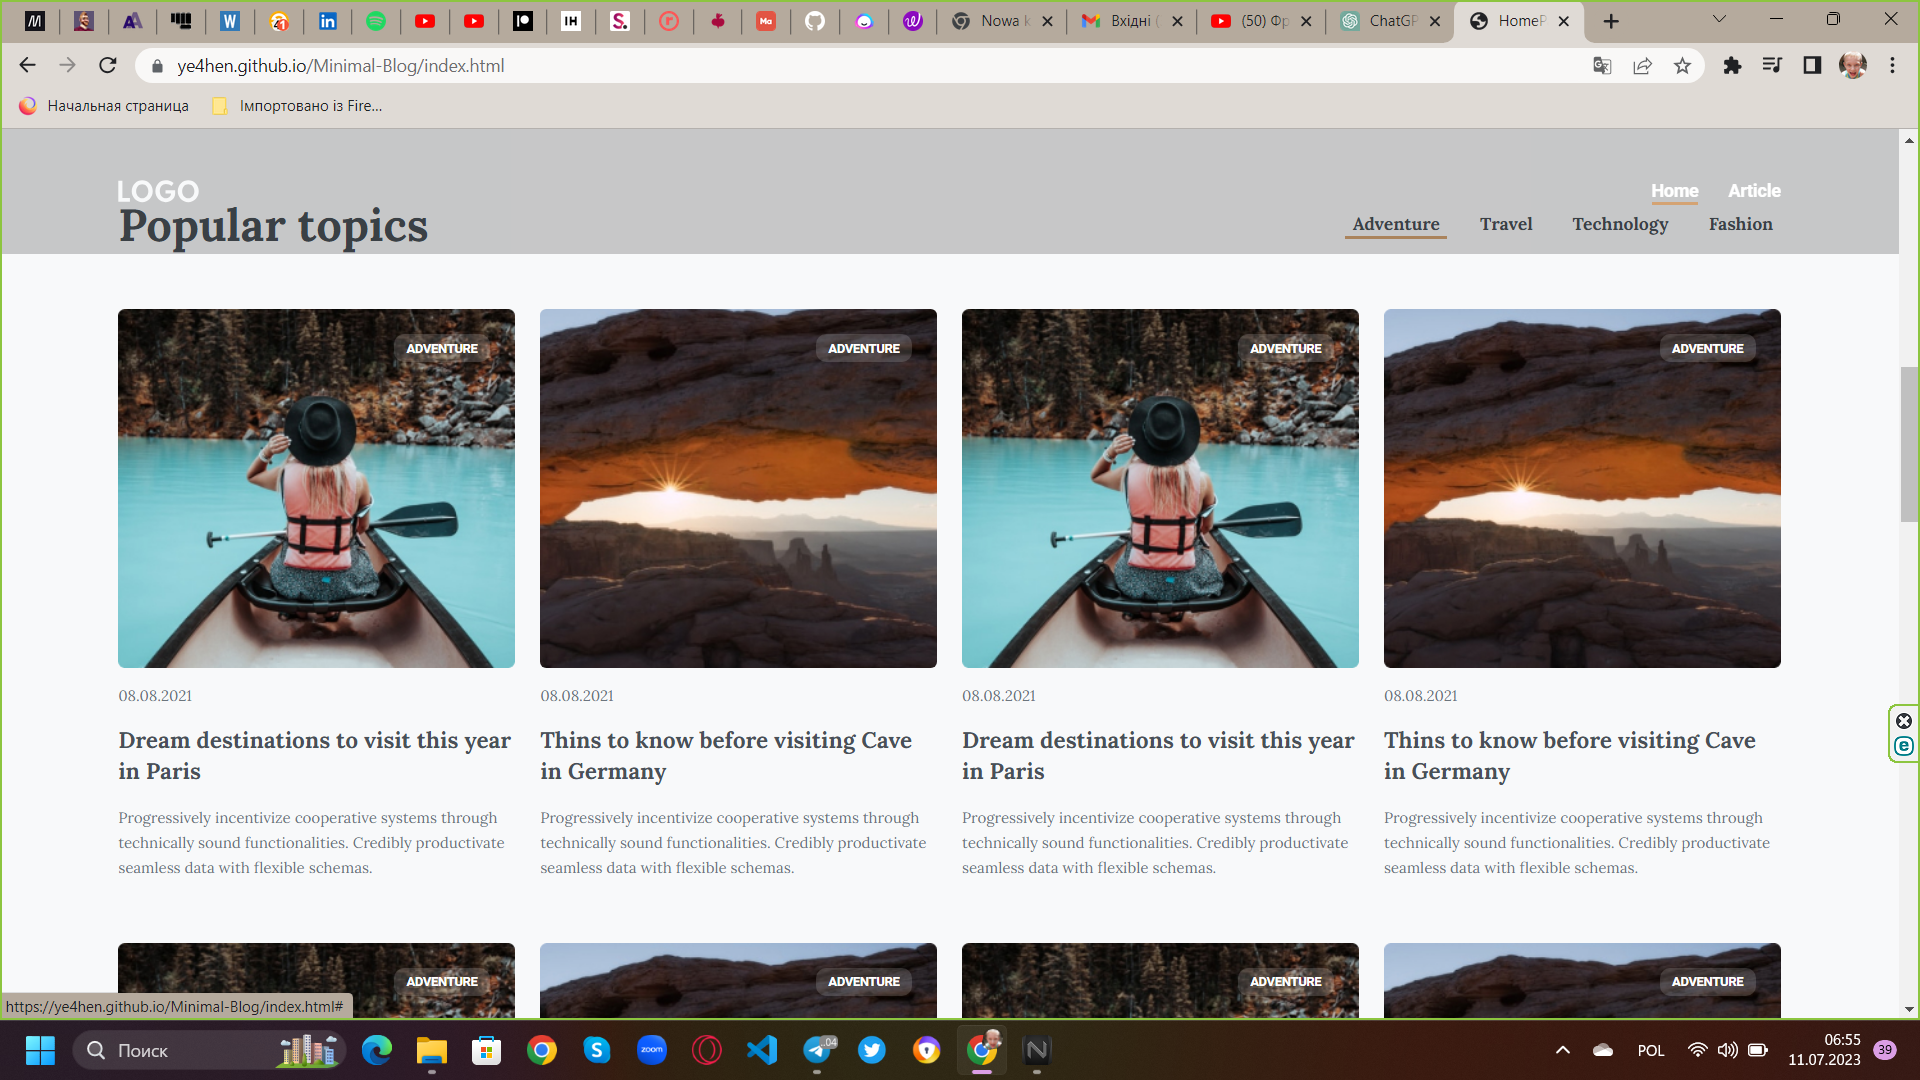Bookmark this page with star icon
1920x1080 pixels.
(x=1682, y=66)
